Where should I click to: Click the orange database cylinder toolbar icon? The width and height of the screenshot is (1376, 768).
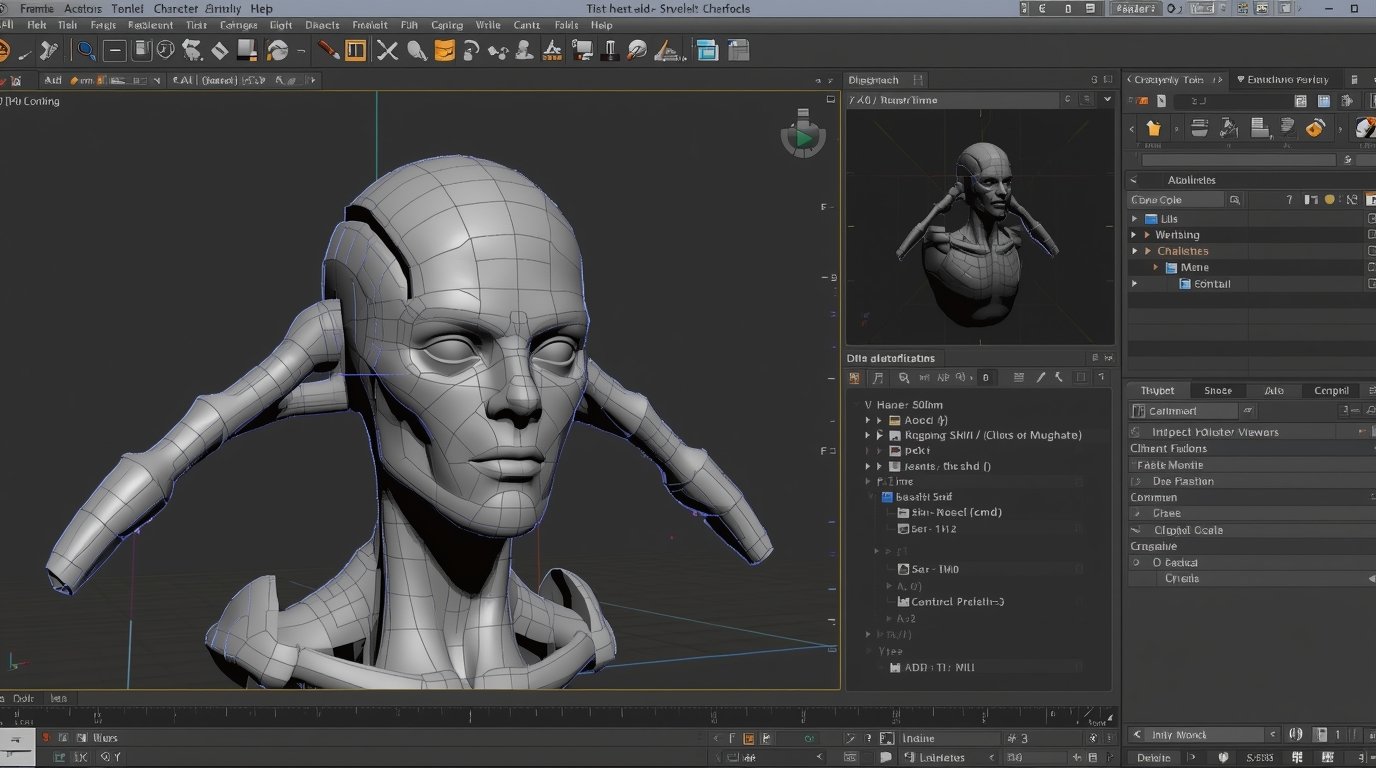coord(445,50)
